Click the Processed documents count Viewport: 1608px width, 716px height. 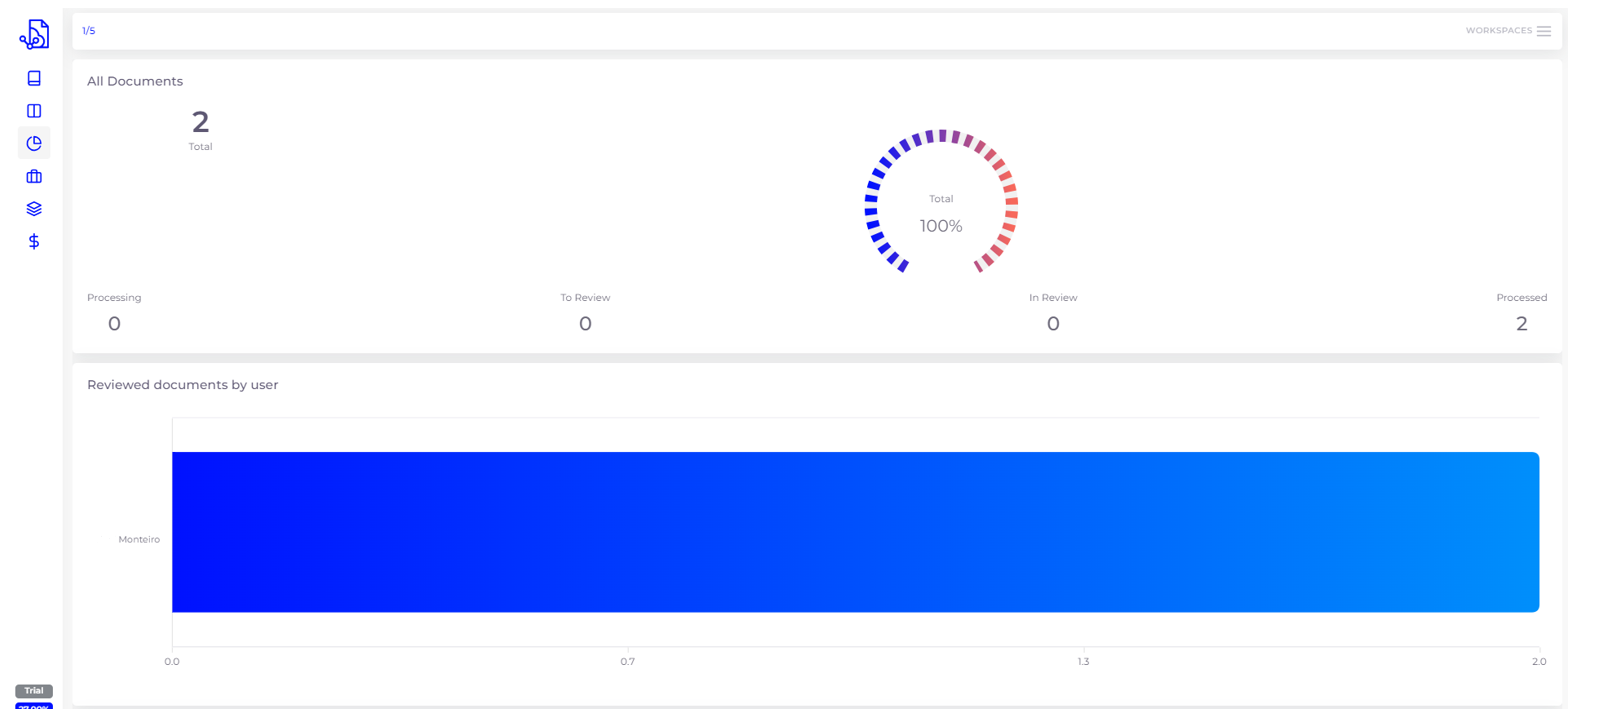pos(1521,324)
